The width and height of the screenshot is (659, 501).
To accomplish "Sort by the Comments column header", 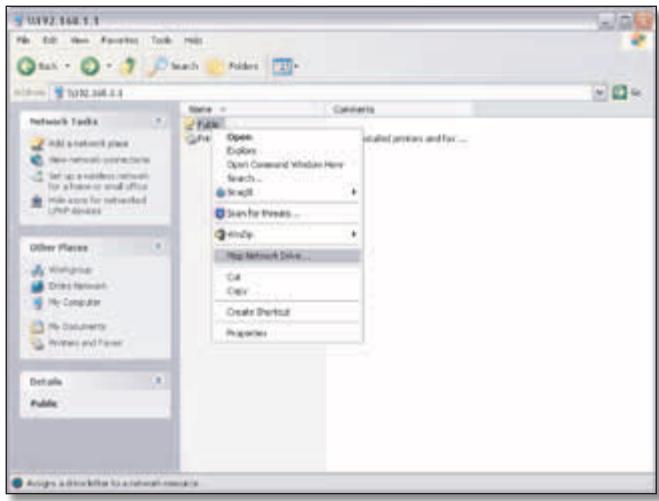I will tap(400, 109).
